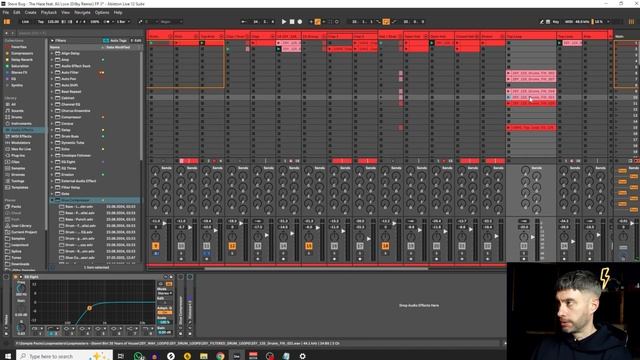The height and width of the screenshot is (360, 640).
Task: Expand the Drum Buss folder arrow
Action: click(x=52, y=136)
